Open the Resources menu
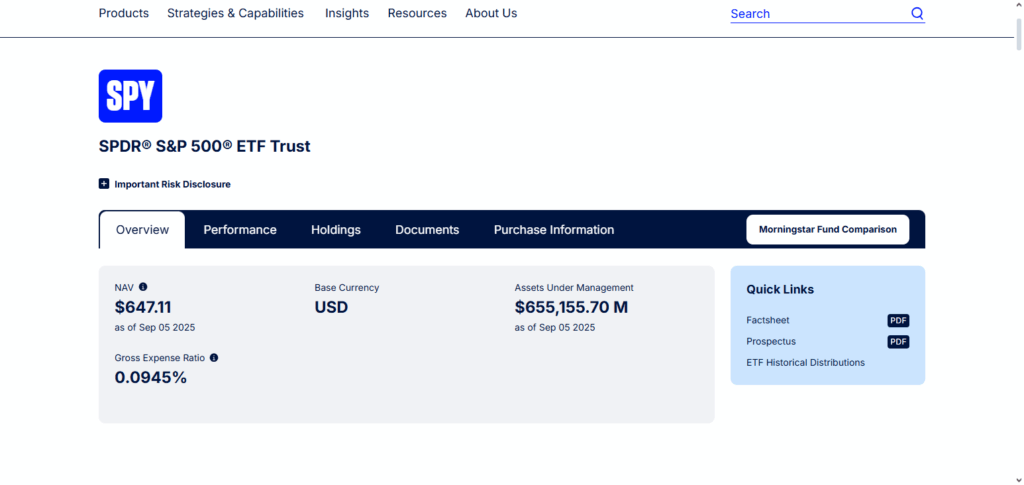Viewport: 1024px width, 485px height. pyautogui.click(x=417, y=13)
